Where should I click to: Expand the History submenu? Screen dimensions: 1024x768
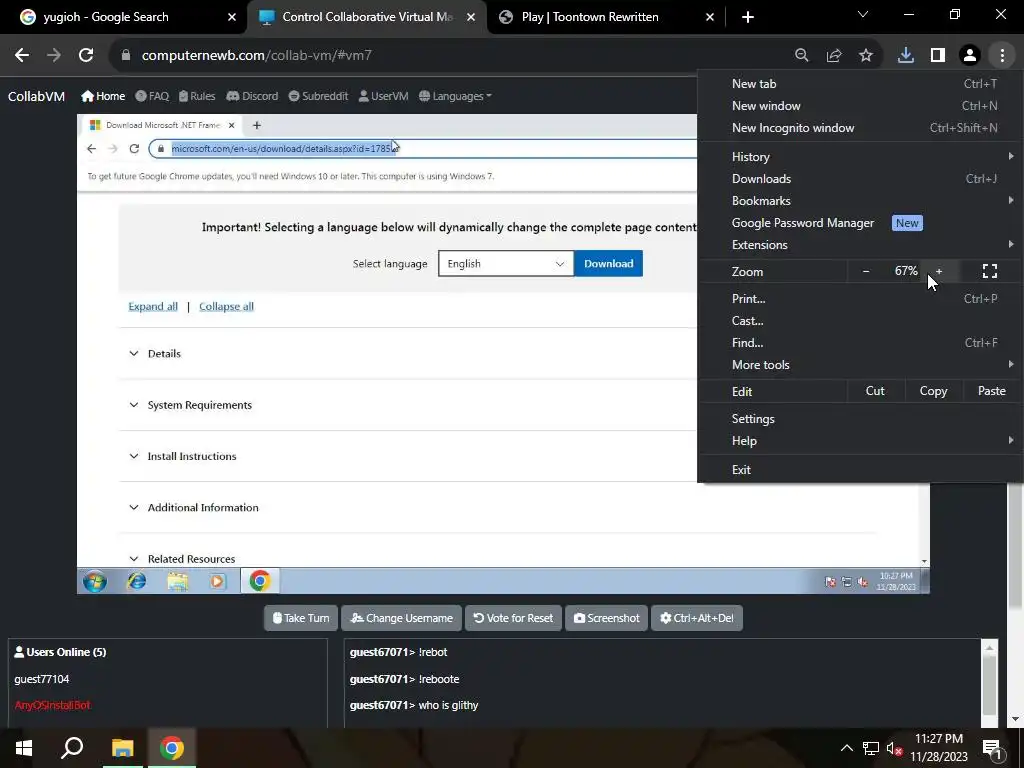[861, 157]
